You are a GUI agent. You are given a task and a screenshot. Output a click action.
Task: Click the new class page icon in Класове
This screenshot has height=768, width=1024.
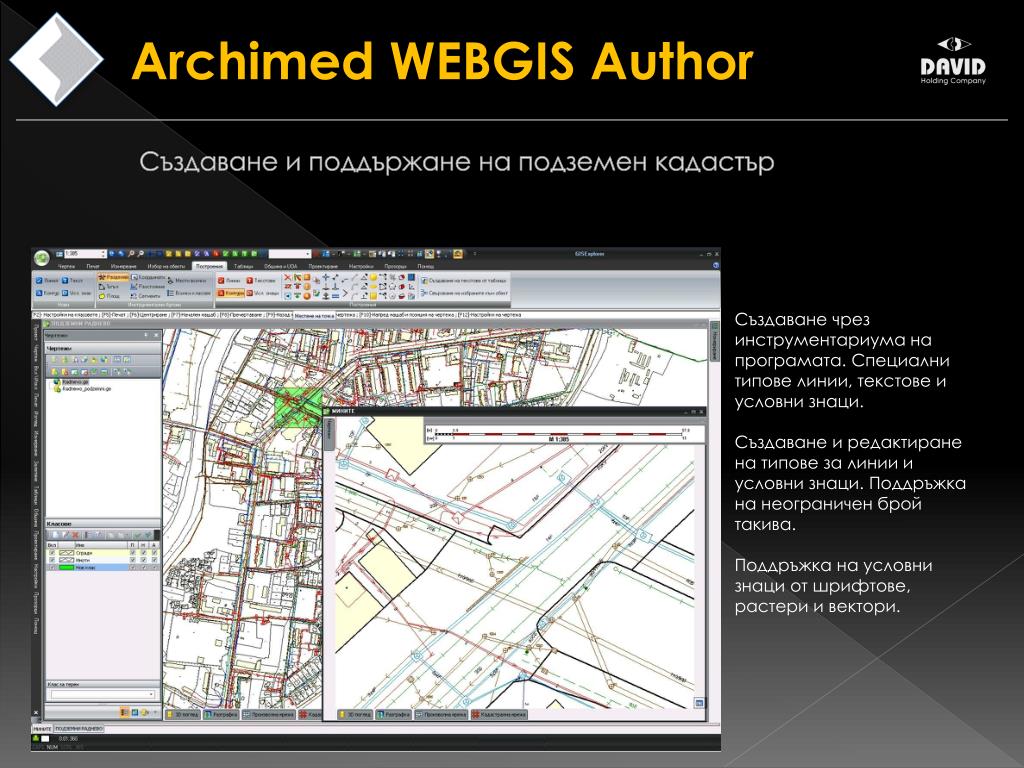56,535
